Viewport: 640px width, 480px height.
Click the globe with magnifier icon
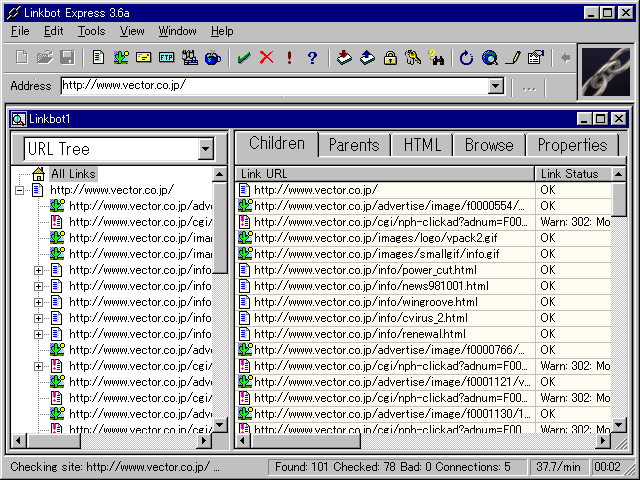(489, 58)
